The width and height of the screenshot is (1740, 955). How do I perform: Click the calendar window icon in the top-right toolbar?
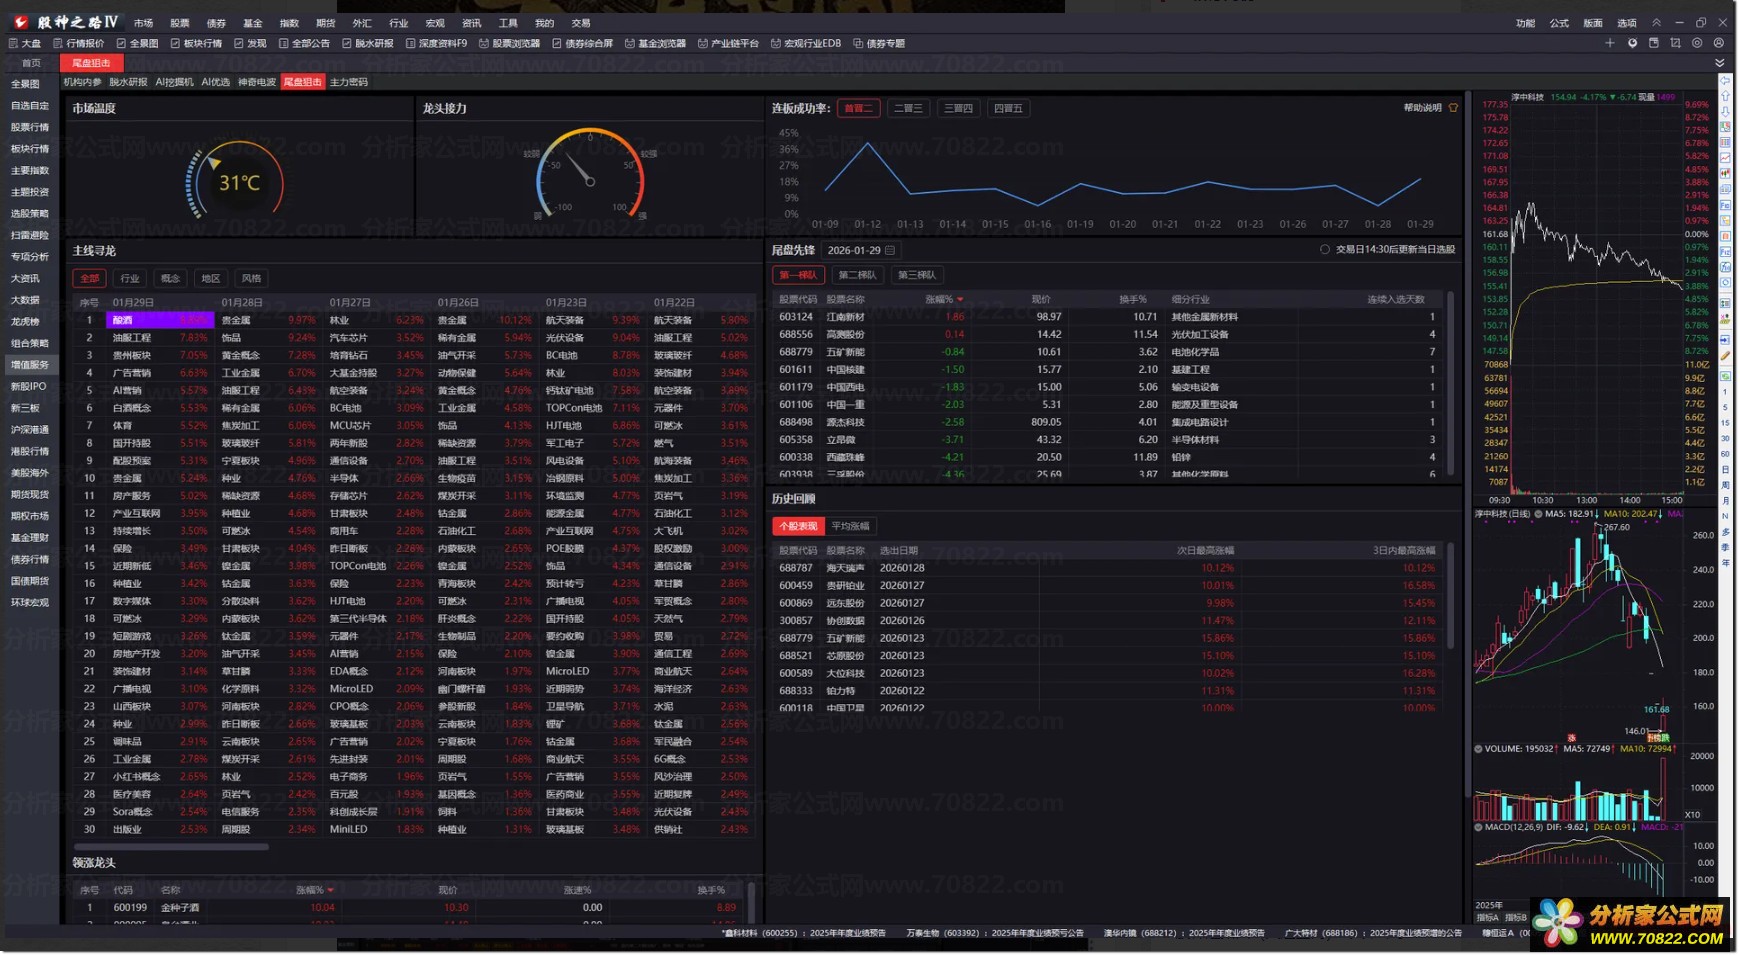tap(1653, 43)
